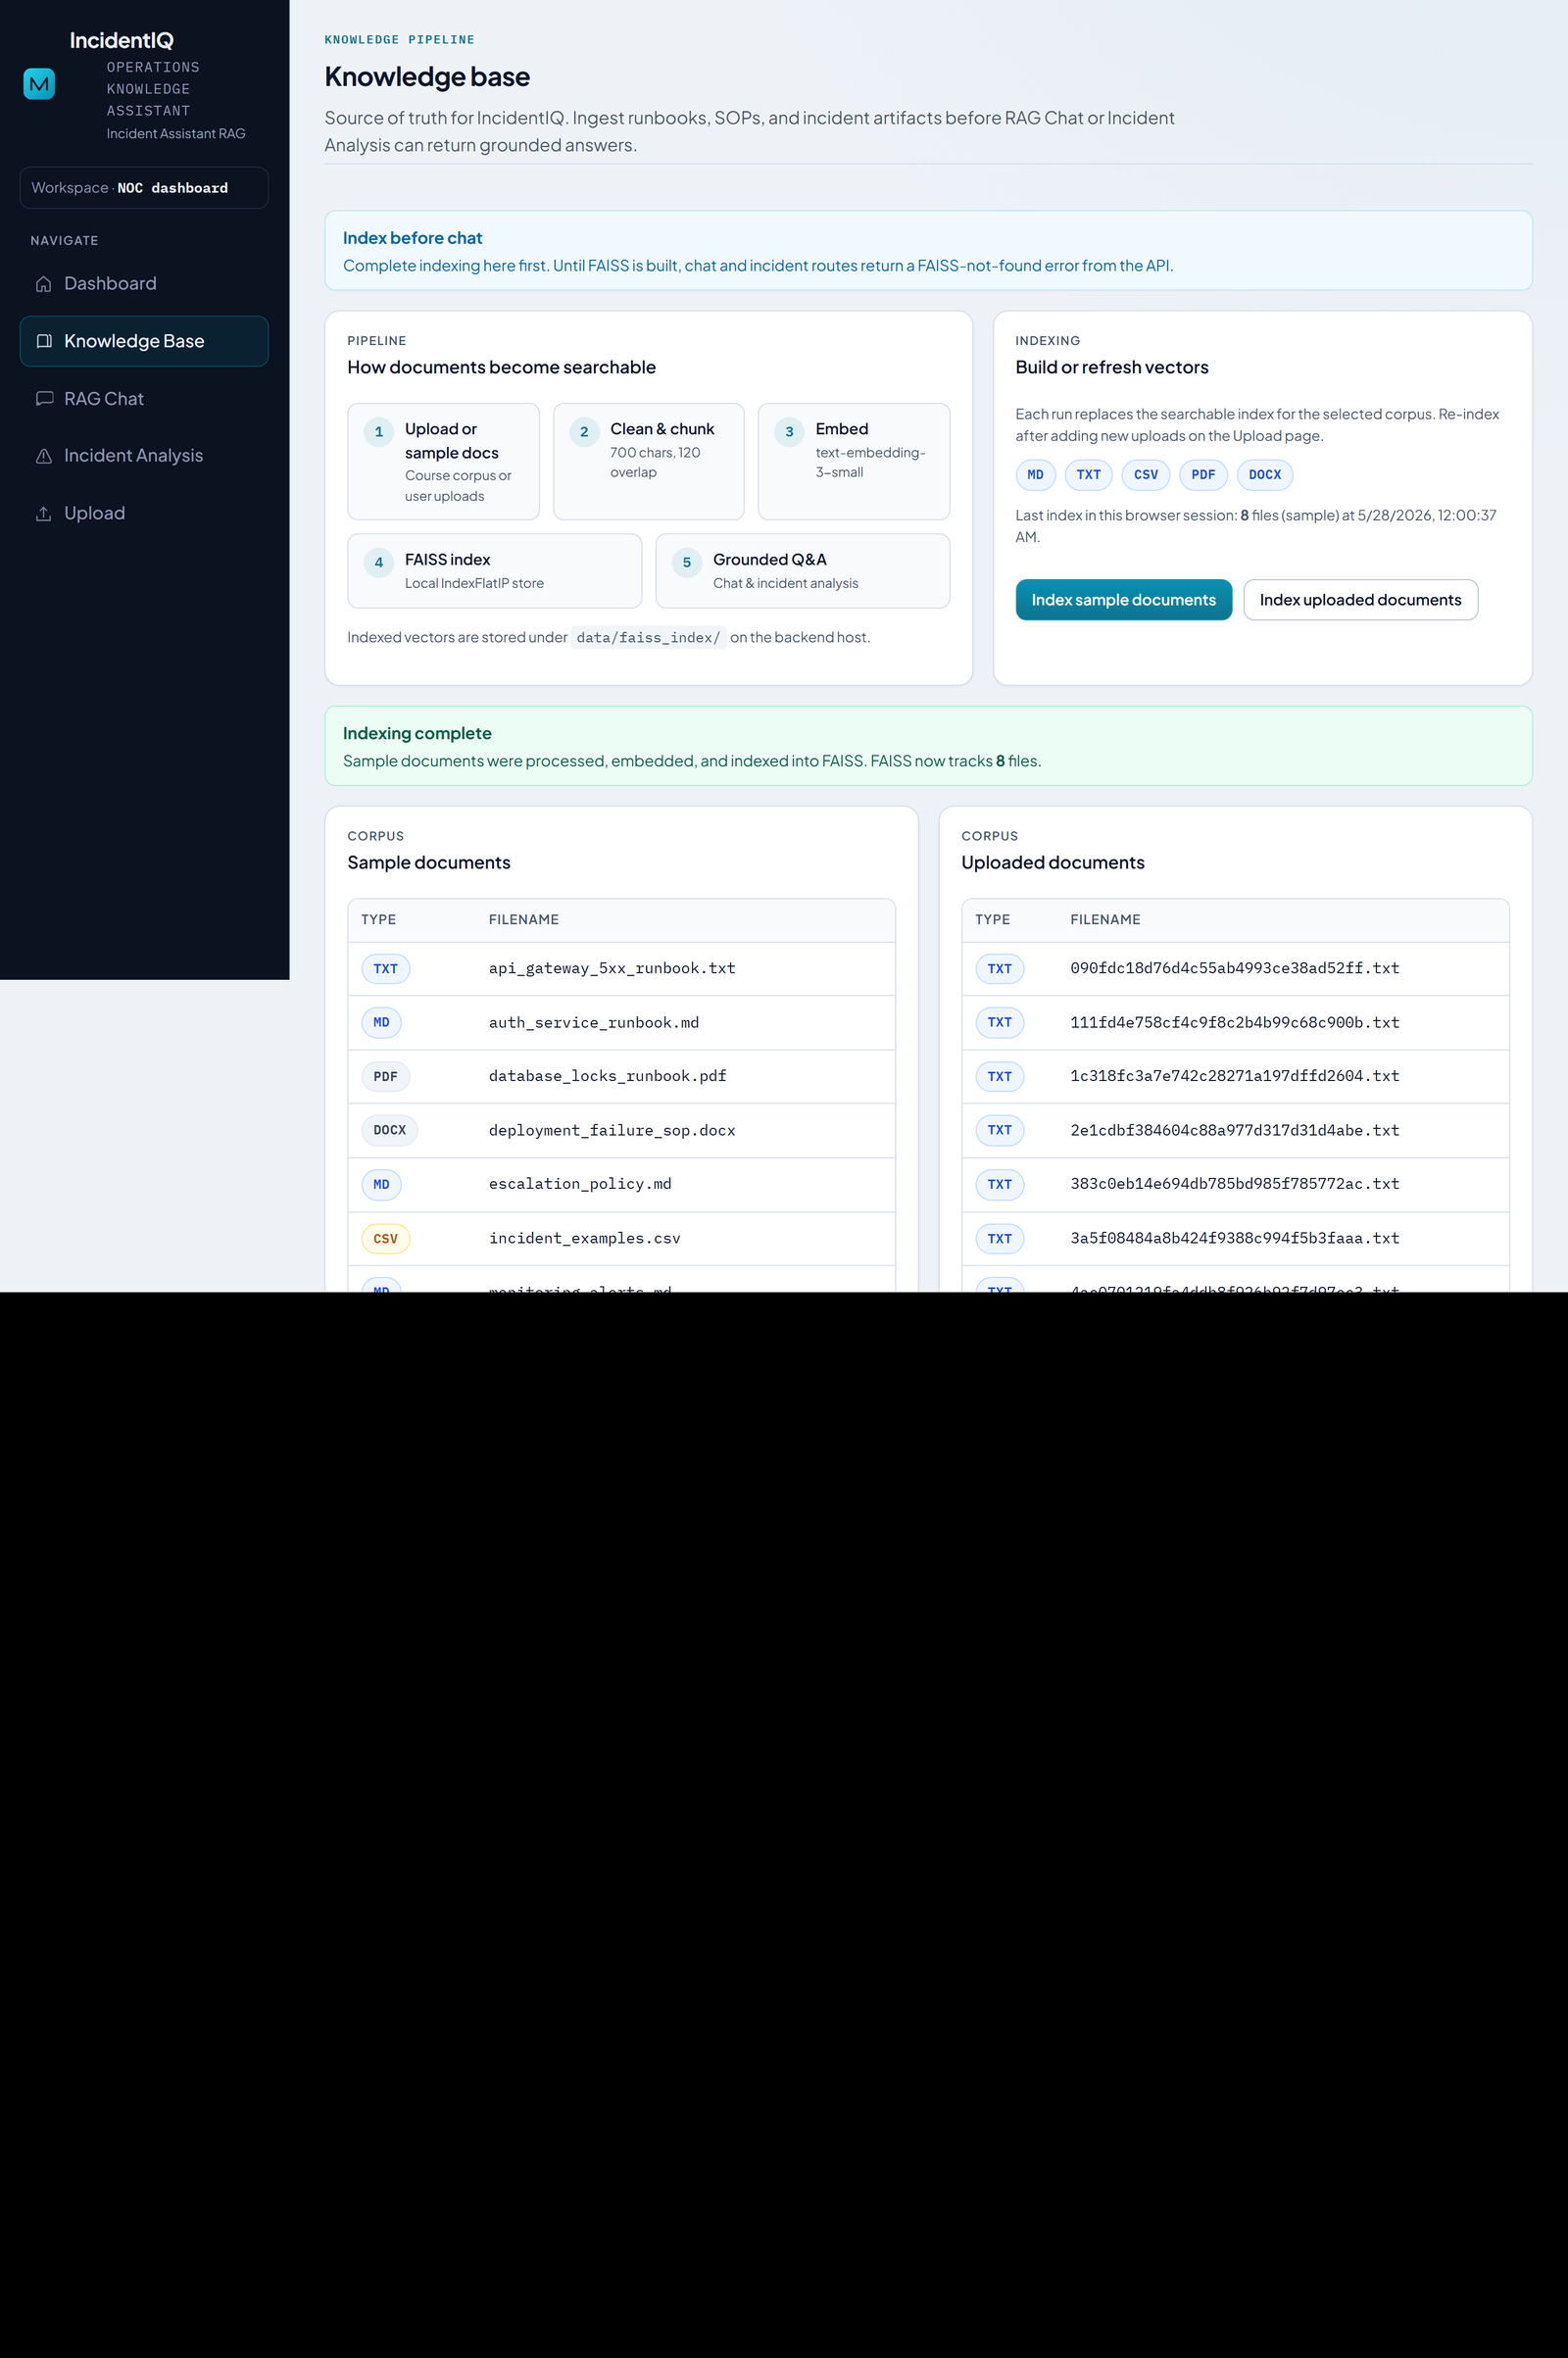Select 383c0eb14e694db785bd985f785772ac.txt filename
1568x2358 pixels.
pos(1234,1184)
